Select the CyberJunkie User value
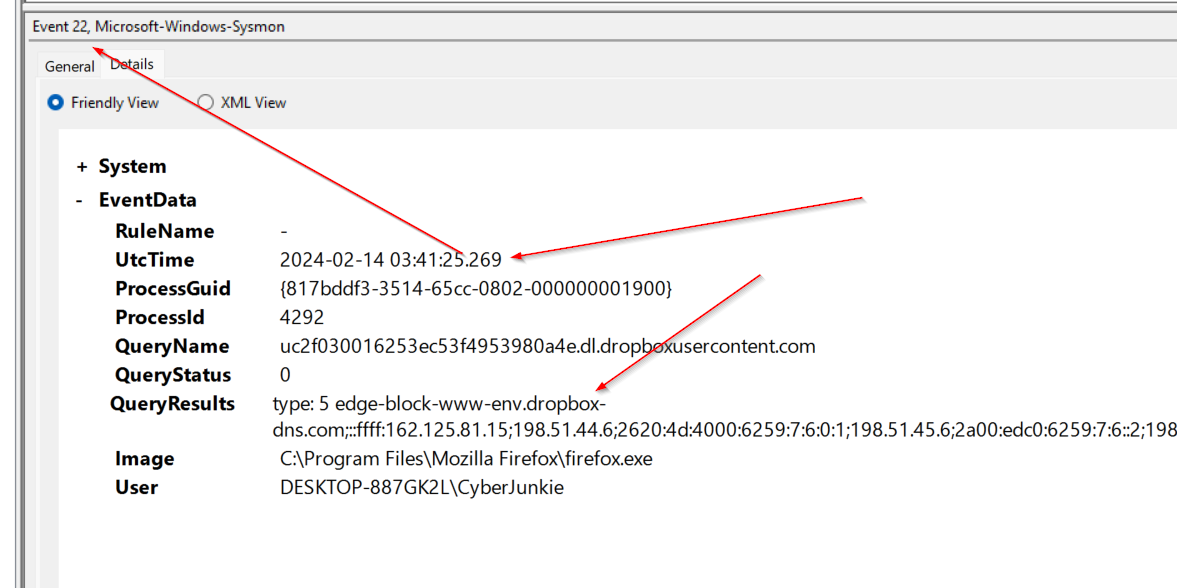 422,487
